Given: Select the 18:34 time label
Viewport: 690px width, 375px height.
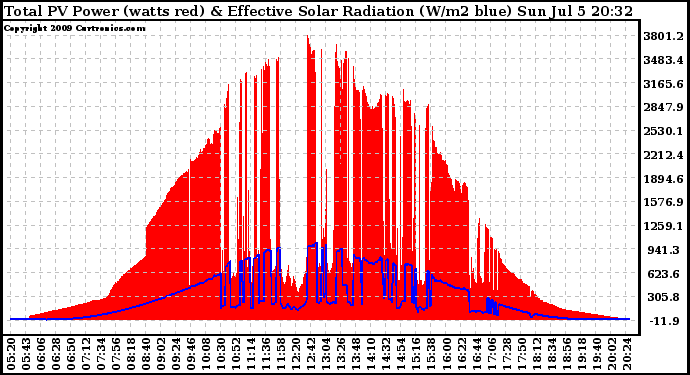Looking at the screenshot, I should [x=551, y=354].
